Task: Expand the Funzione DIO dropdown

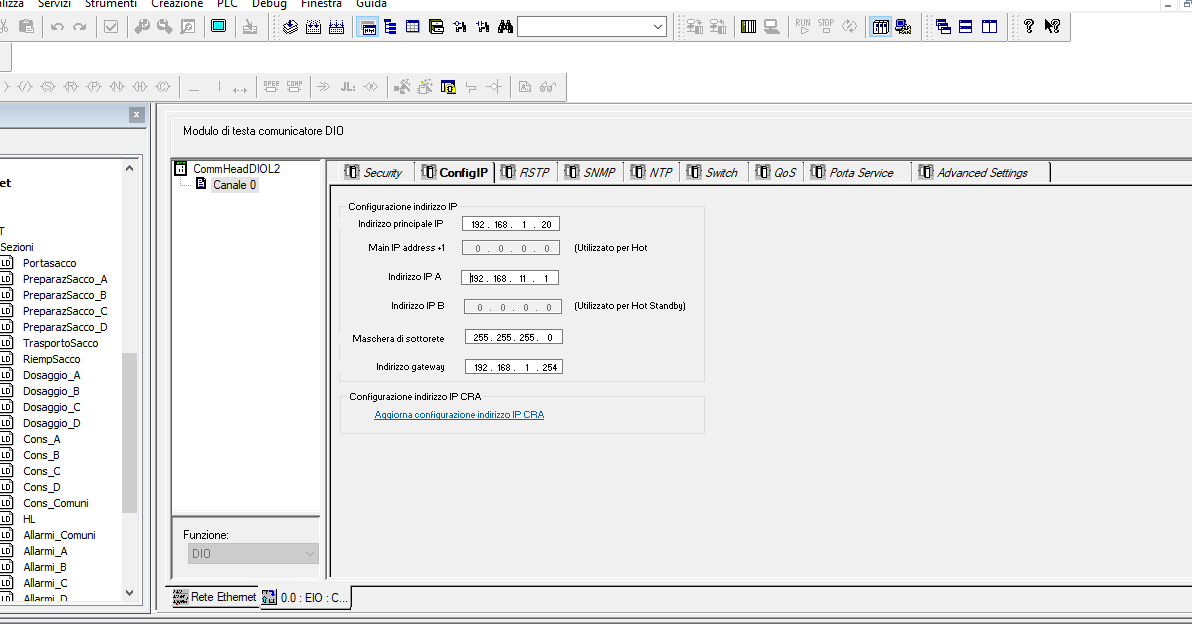Action: coord(253,554)
